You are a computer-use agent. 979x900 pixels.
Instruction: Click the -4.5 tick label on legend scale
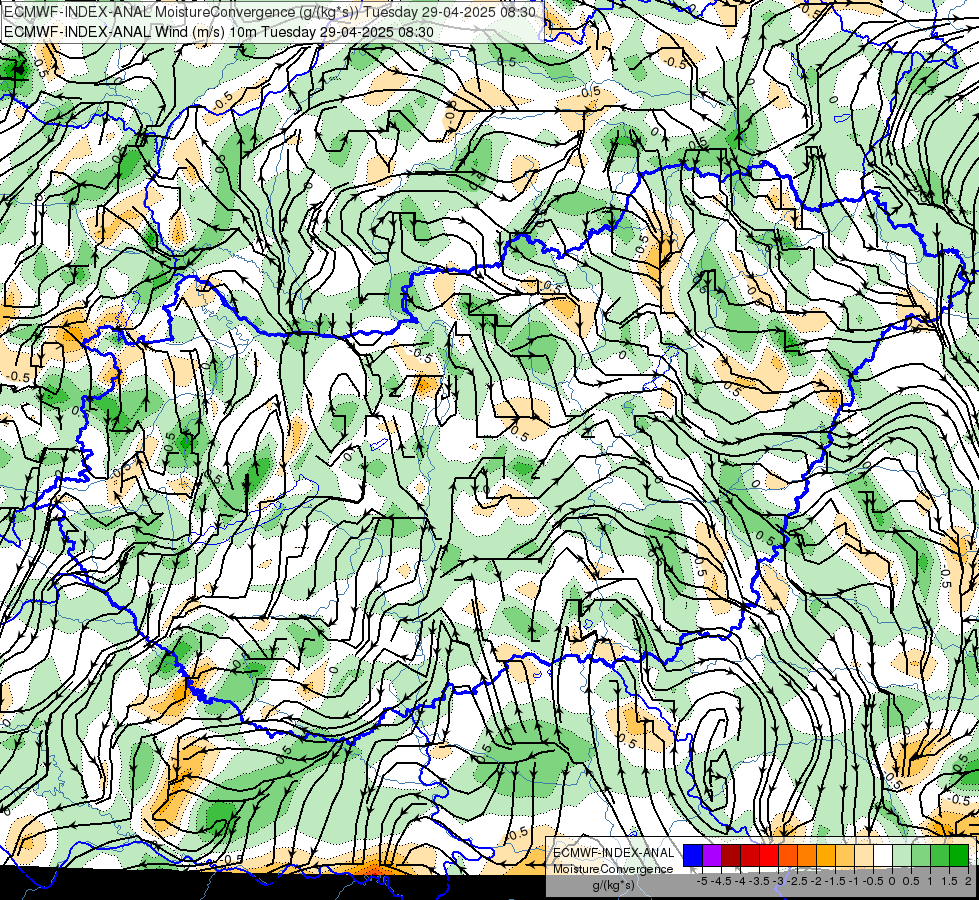tap(721, 881)
